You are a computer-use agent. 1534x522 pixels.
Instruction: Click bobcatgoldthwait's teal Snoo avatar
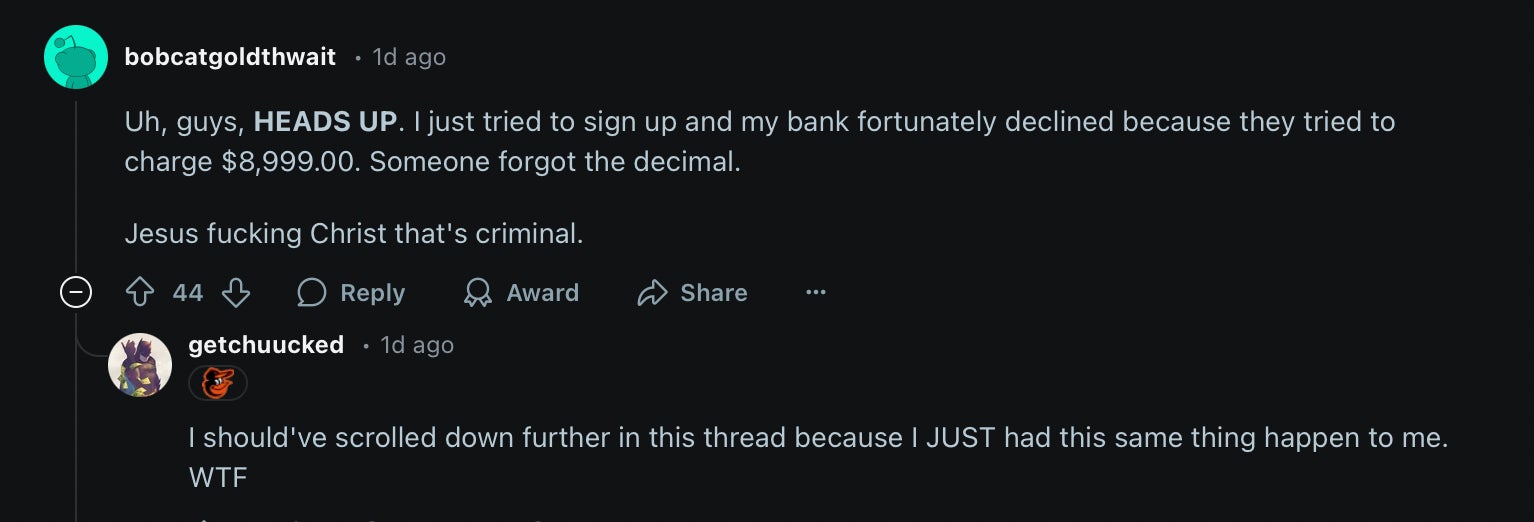(76, 57)
